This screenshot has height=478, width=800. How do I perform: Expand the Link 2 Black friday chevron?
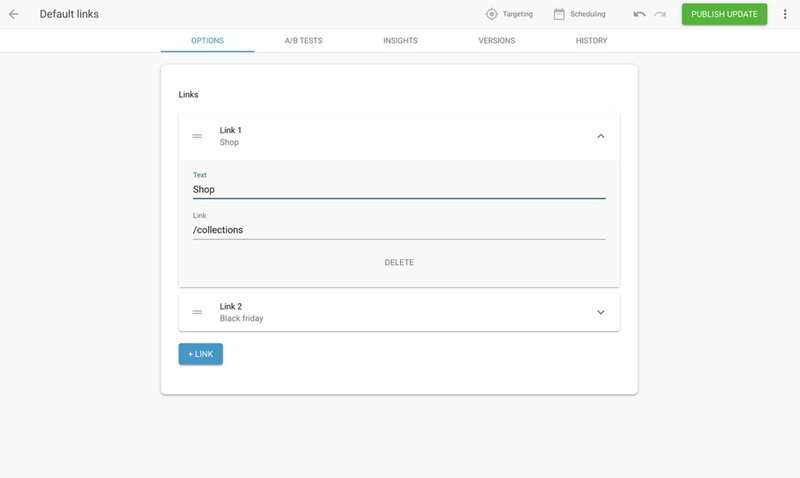(601, 312)
